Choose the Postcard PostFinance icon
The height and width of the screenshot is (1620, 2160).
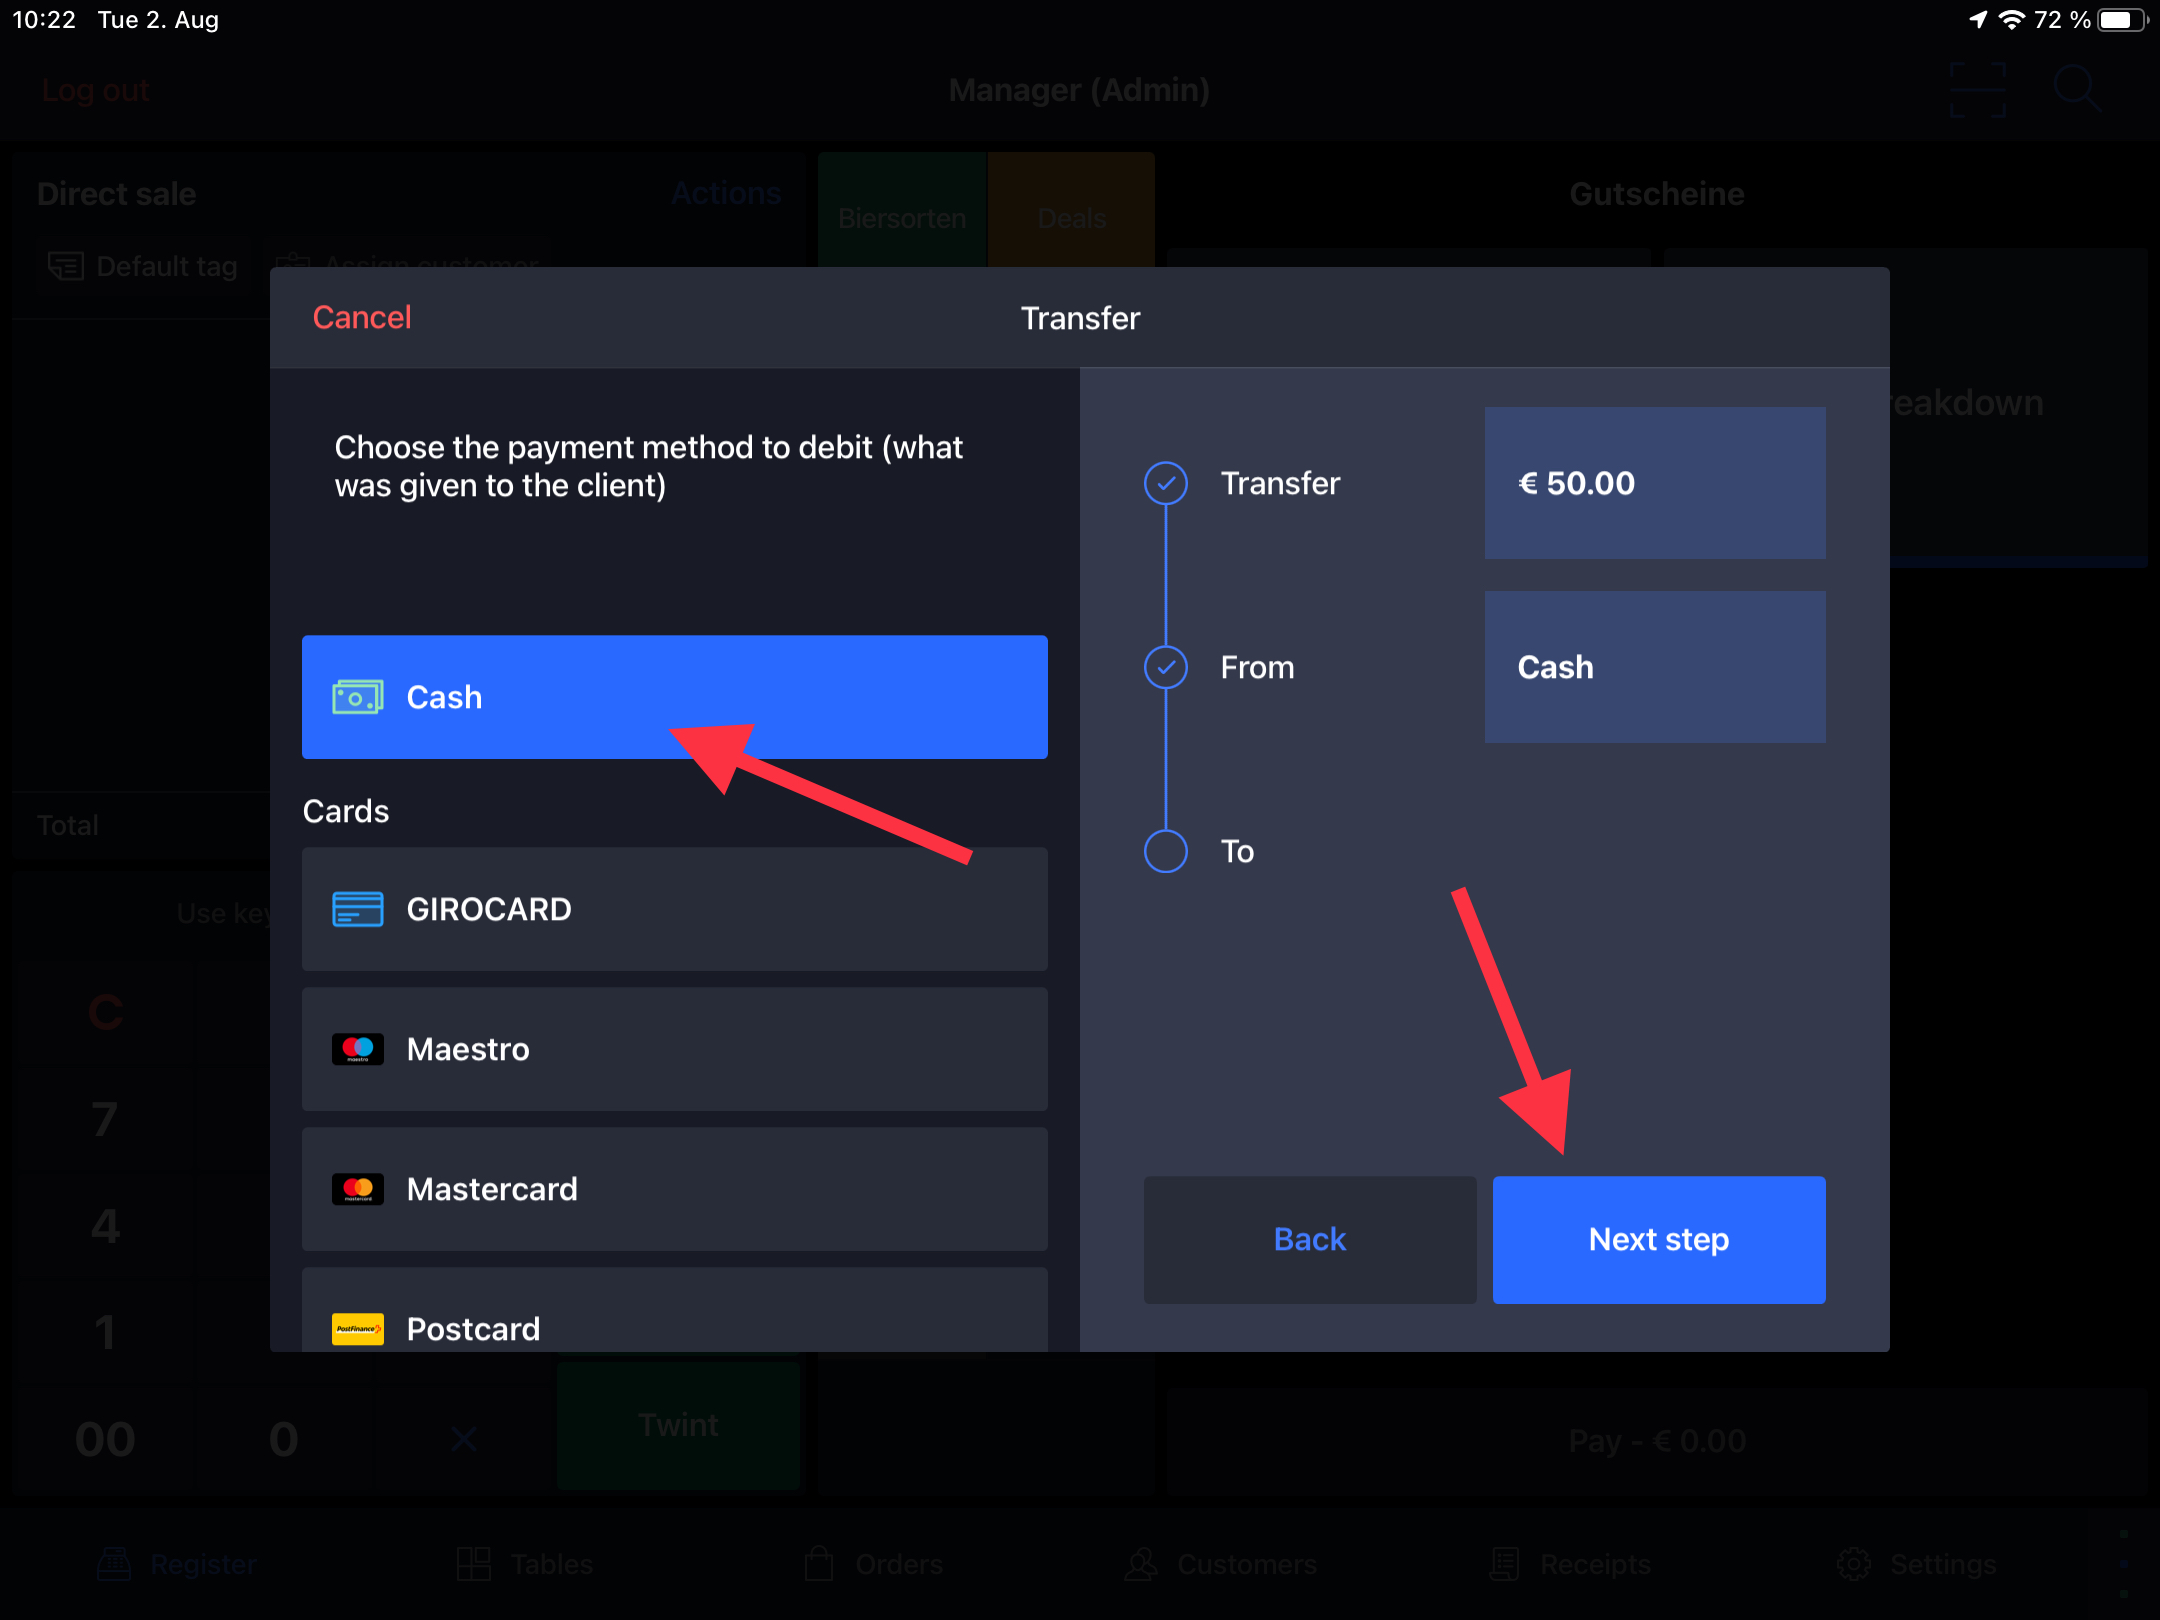click(x=357, y=1328)
